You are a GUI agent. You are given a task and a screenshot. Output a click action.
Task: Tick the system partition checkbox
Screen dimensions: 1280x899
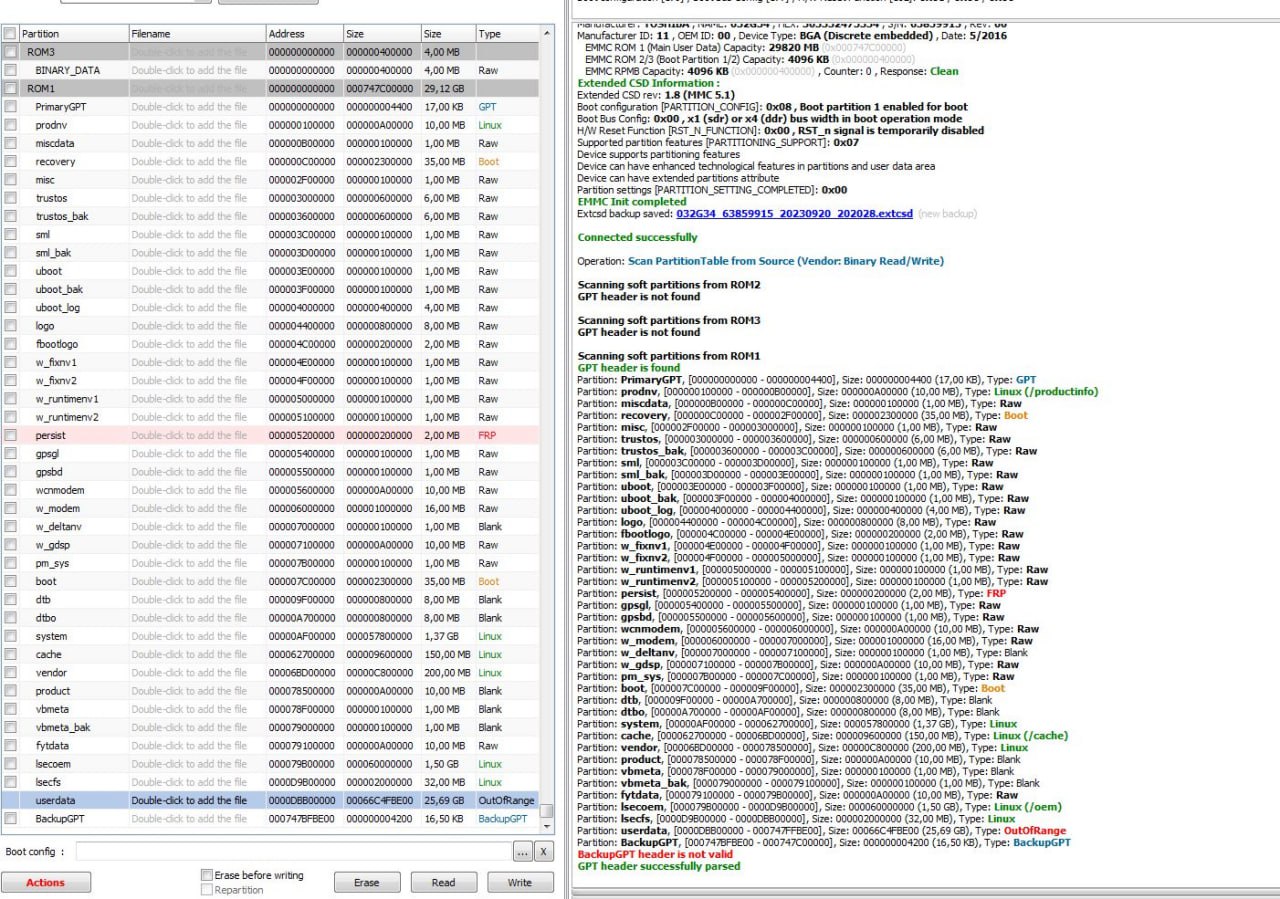click(x=10, y=636)
